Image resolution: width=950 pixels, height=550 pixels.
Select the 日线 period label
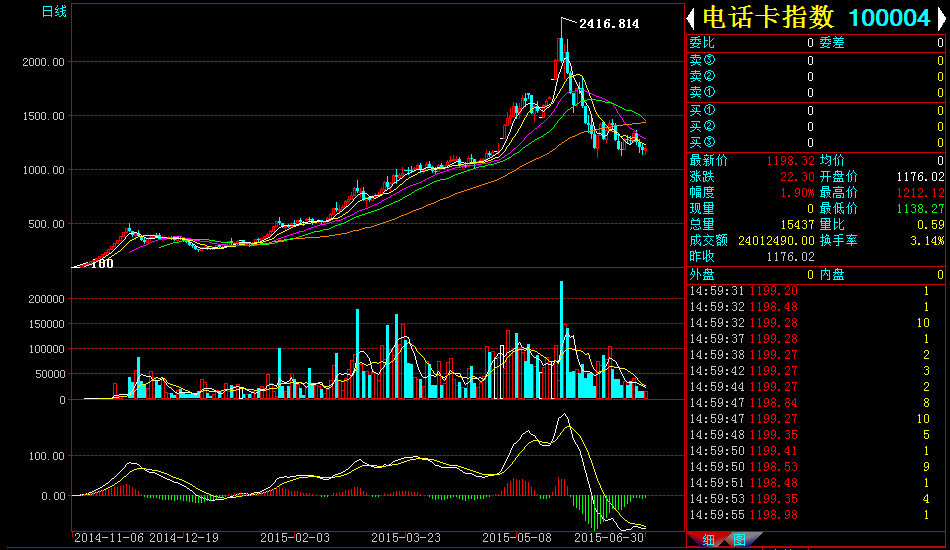pos(54,12)
